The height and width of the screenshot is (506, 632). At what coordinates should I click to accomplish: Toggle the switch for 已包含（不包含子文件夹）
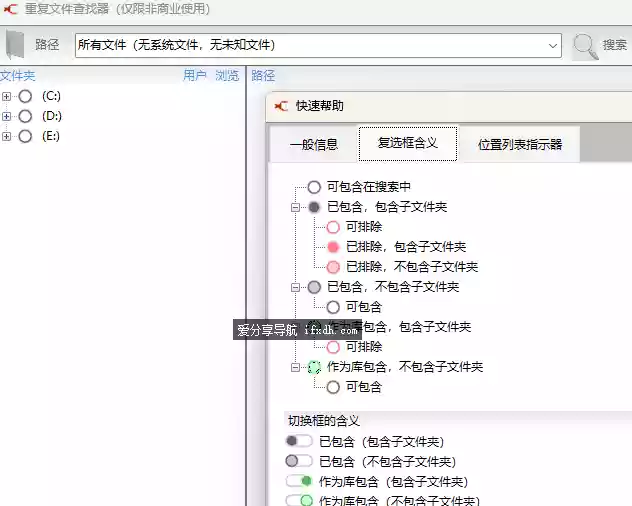299,461
